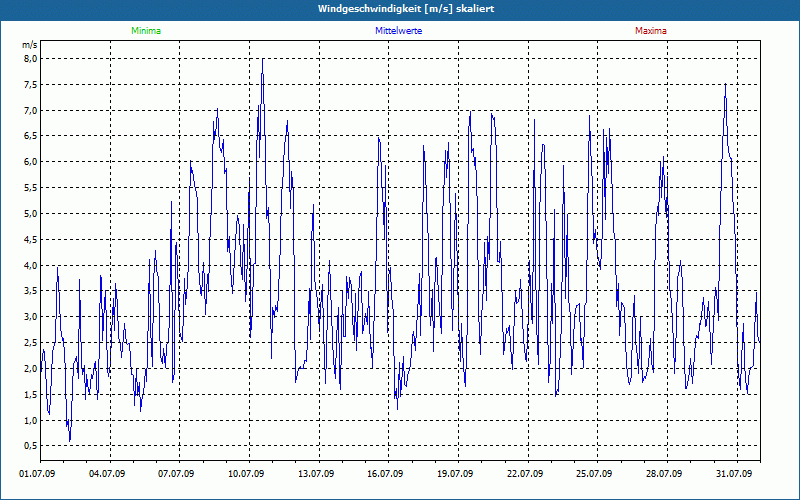Select the 10.07.09 date on the x-axis
This screenshot has height=500, width=800.
click(x=246, y=474)
